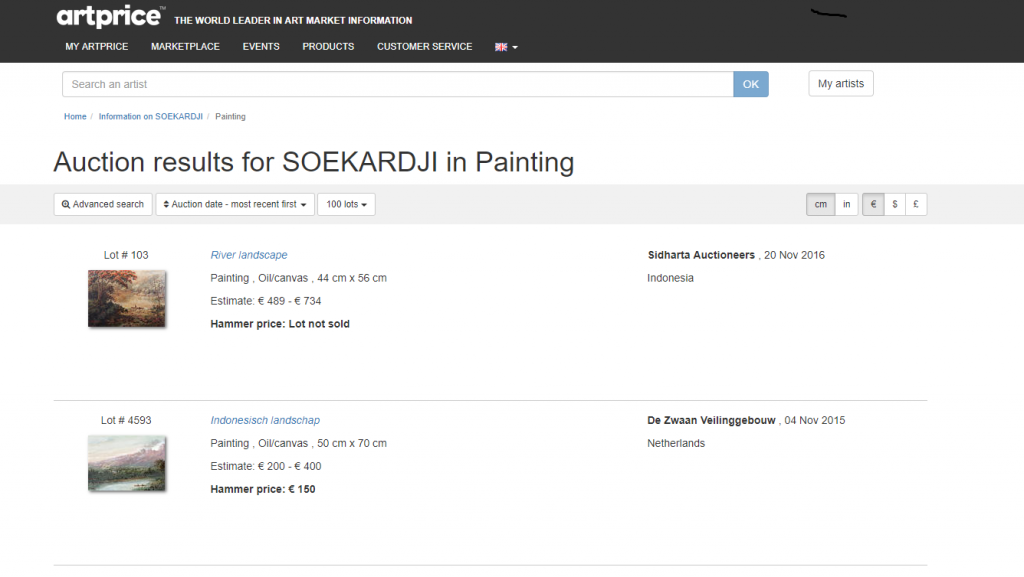
Task: Switch currency to euro
Action: (x=873, y=204)
